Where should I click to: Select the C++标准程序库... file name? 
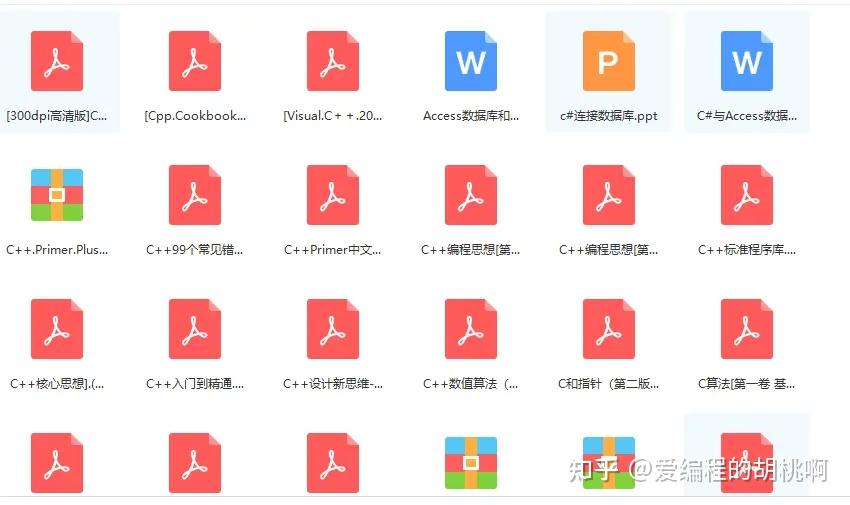pyautogui.click(x=747, y=250)
